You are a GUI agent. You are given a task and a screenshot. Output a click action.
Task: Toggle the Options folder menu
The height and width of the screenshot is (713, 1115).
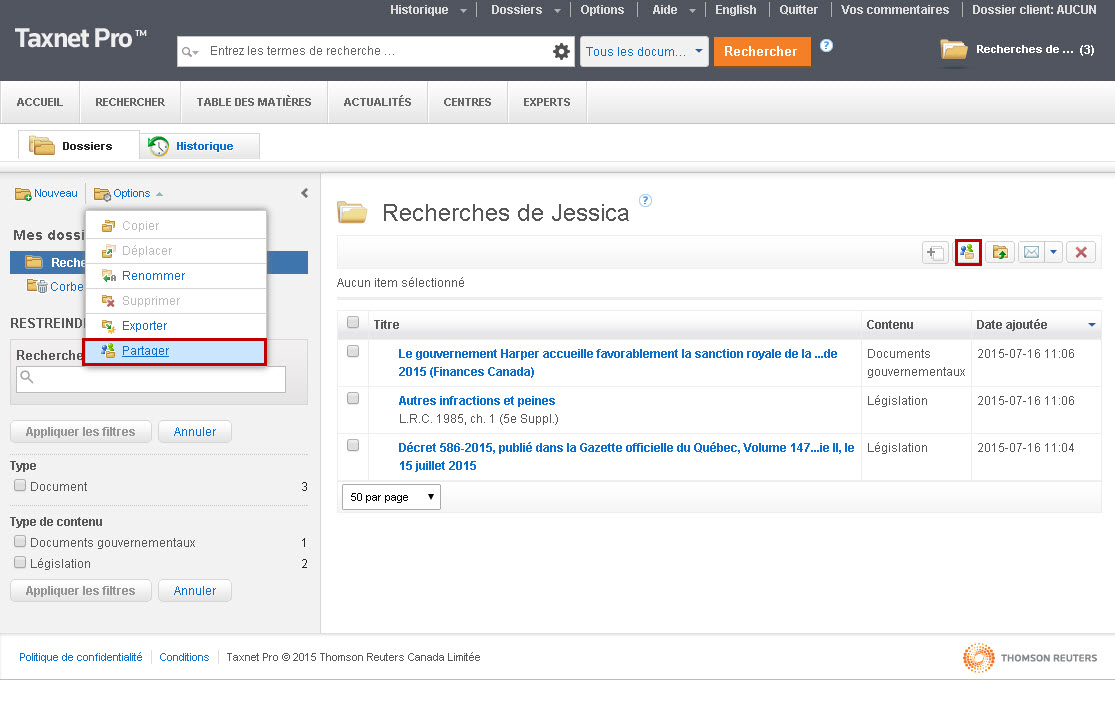click(129, 193)
